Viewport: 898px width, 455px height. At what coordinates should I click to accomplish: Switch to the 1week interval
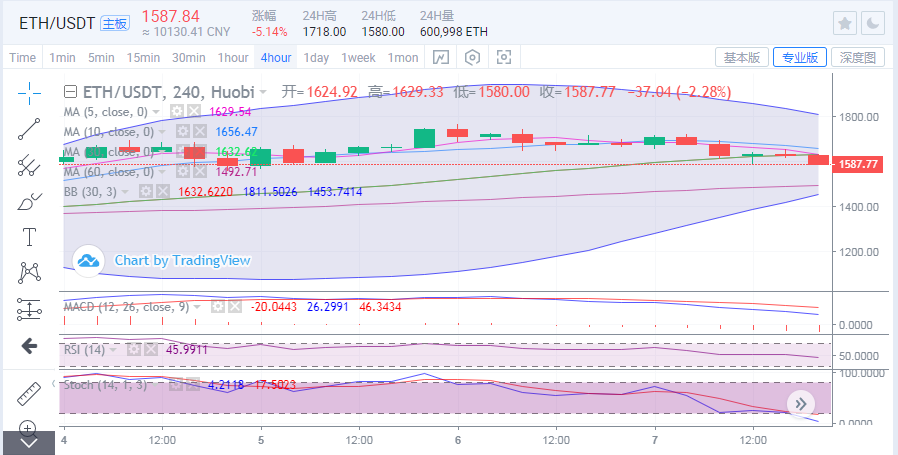[358, 57]
